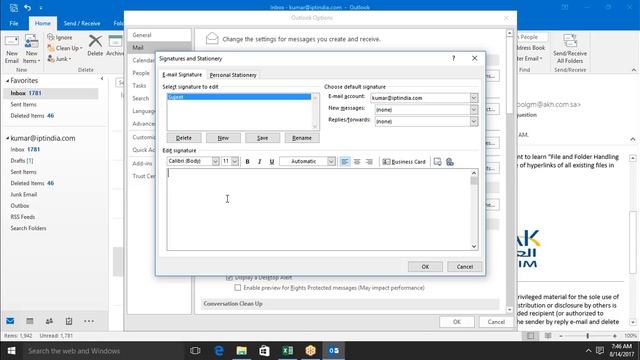Select Mail category in Outlook Options
The height and width of the screenshot is (360, 640).
[159, 48]
